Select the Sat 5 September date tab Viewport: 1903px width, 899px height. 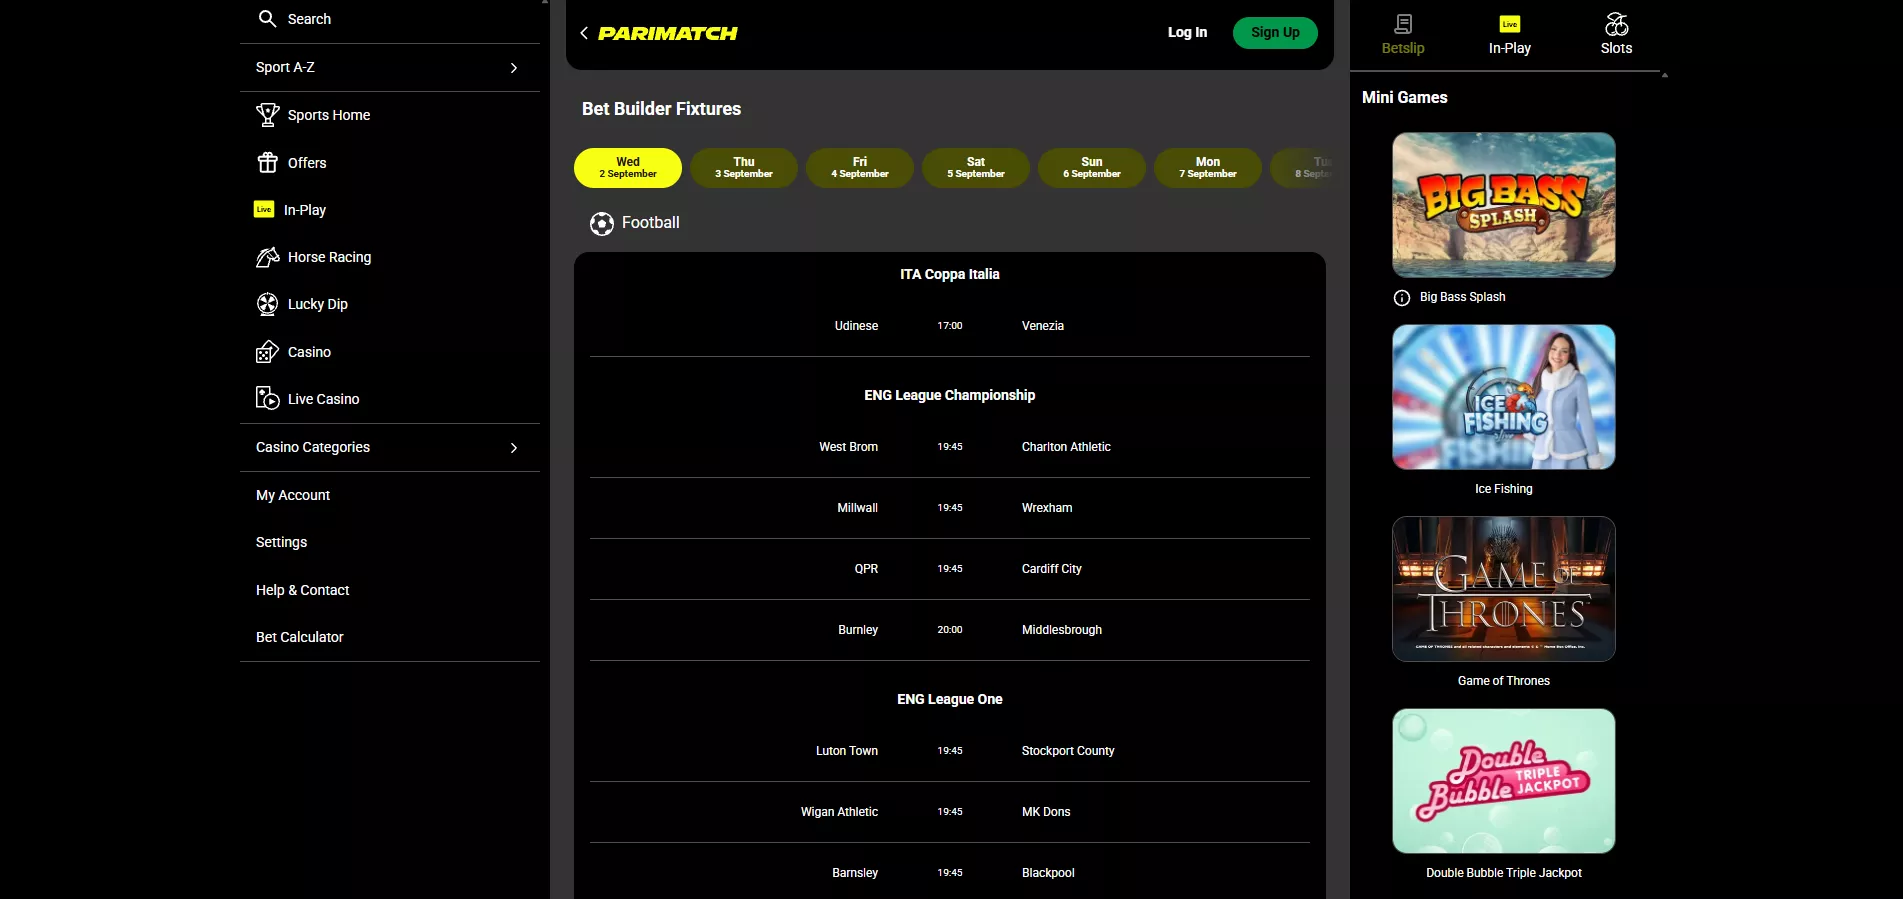(x=976, y=167)
